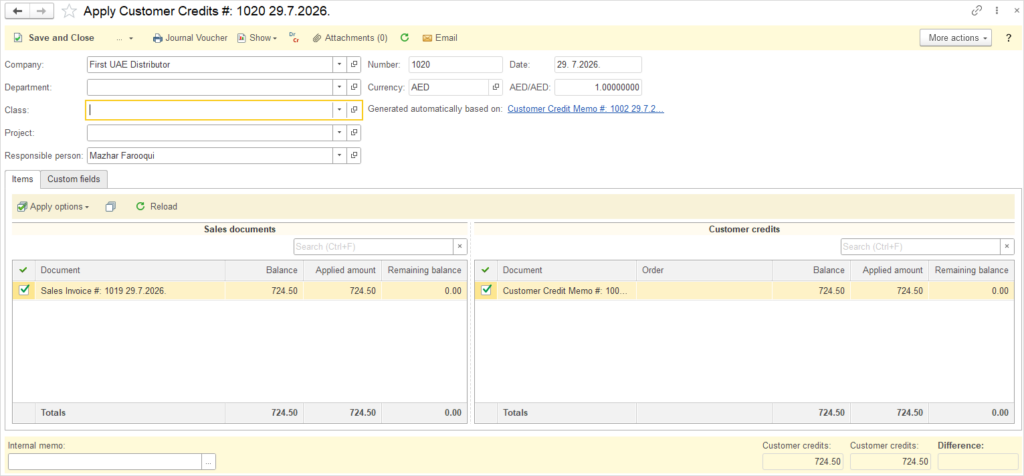Open the Show menu
The height and width of the screenshot is (476, 1024).
tap(257, 38)
